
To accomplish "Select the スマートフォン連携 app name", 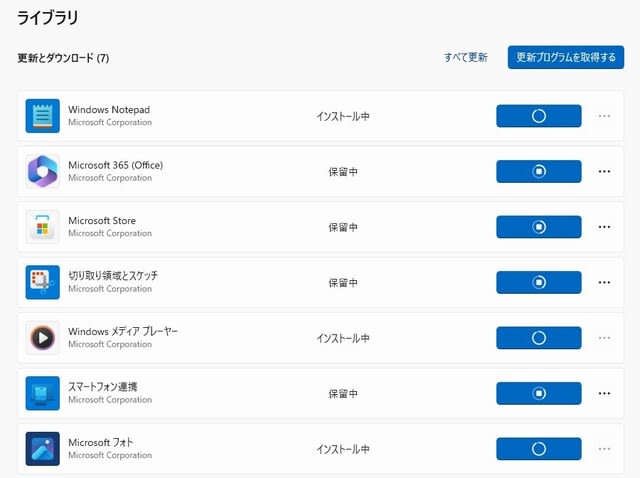I will coord(103,387).
